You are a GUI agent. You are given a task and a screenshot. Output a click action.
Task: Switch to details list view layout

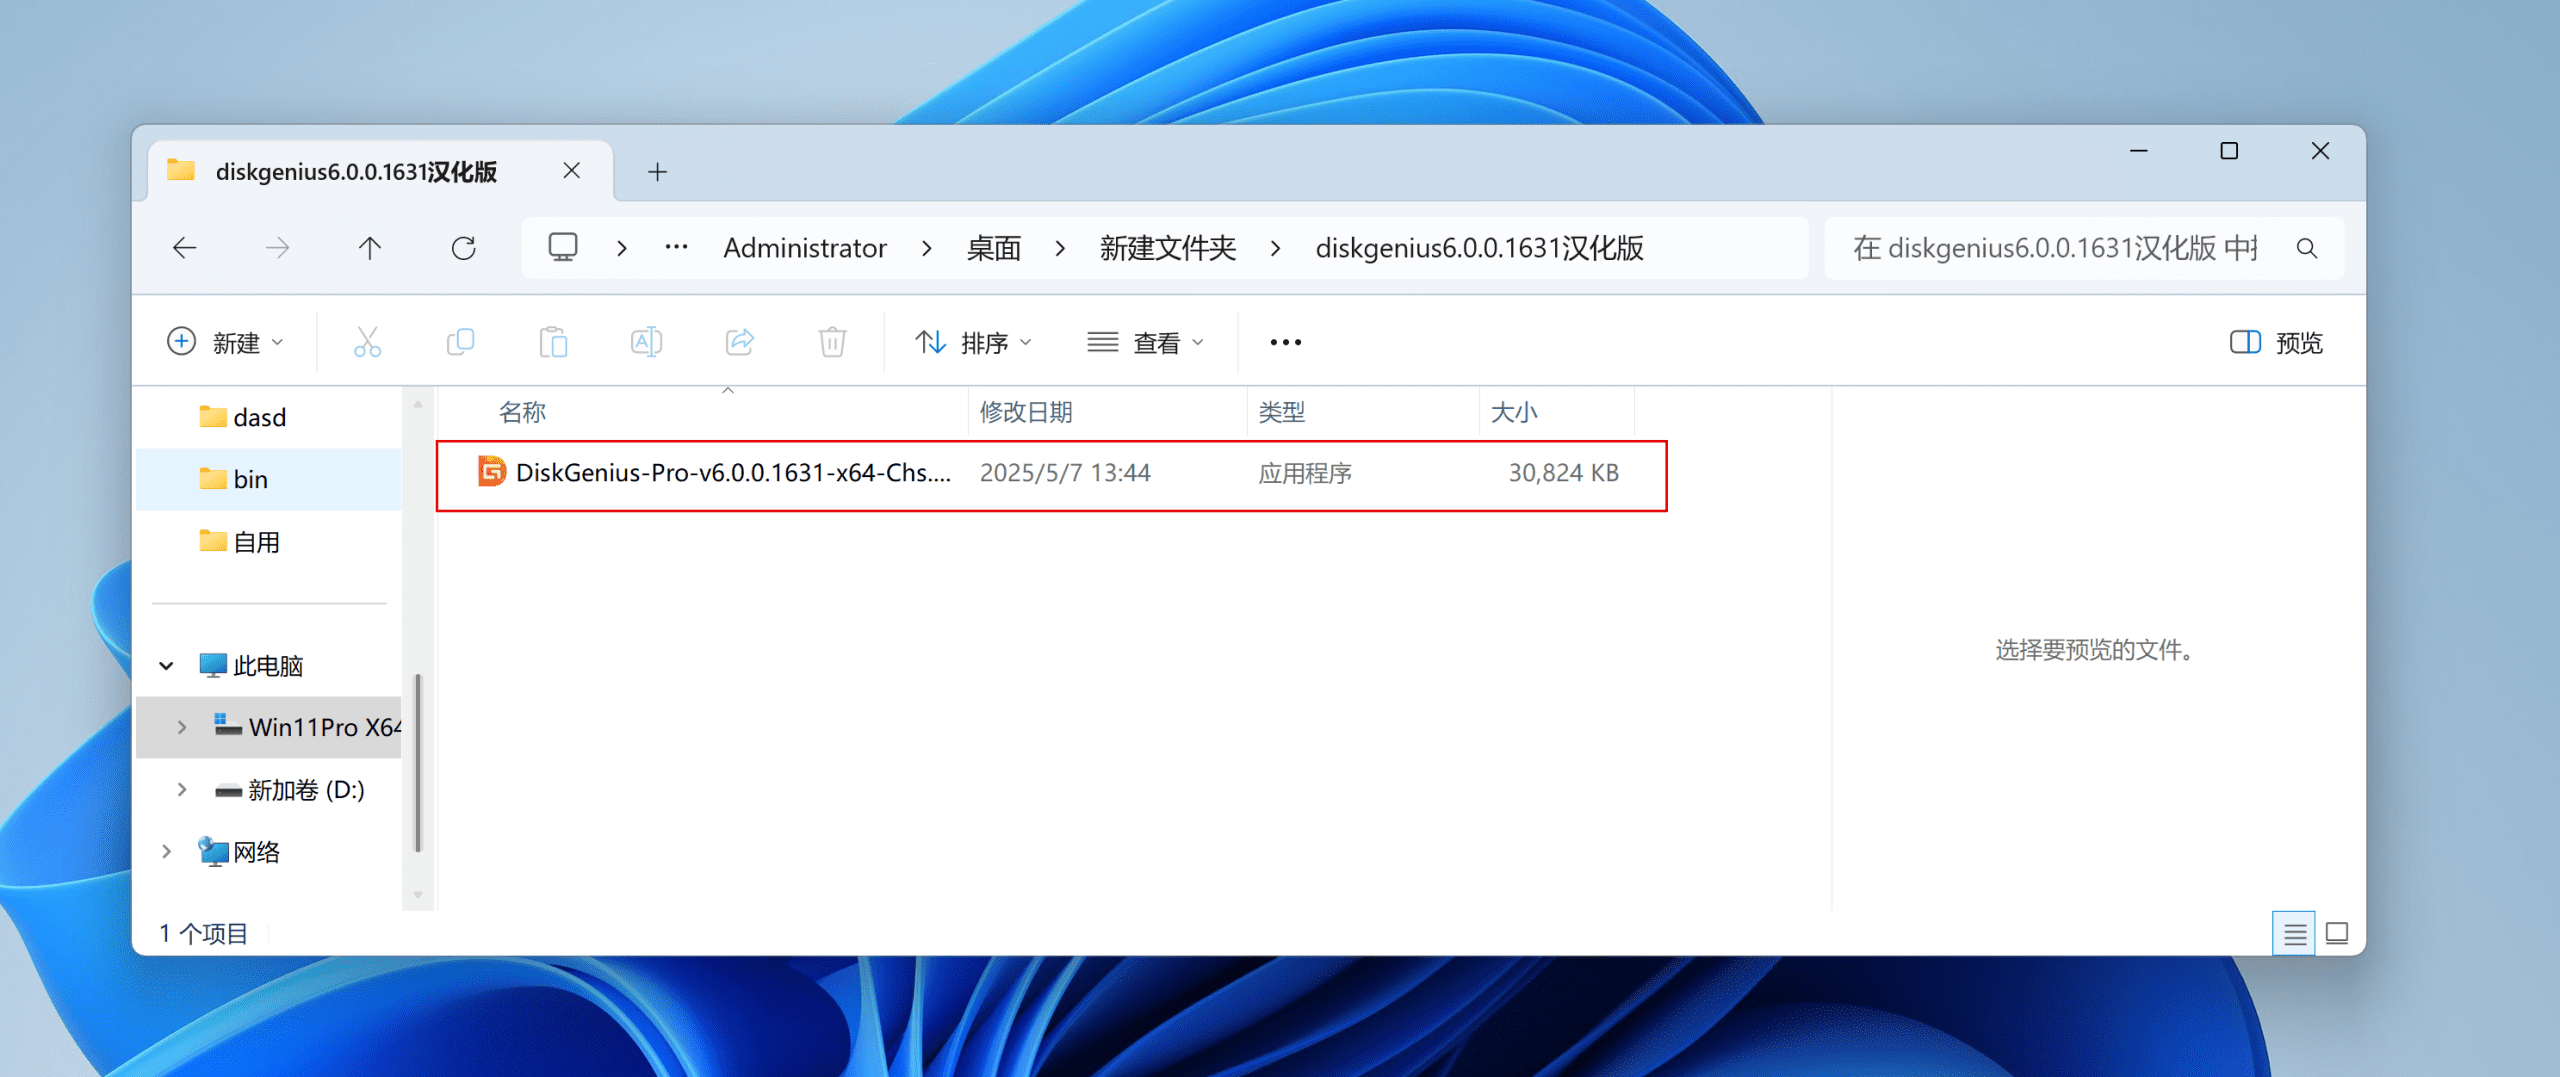(x=2294, y=934)
